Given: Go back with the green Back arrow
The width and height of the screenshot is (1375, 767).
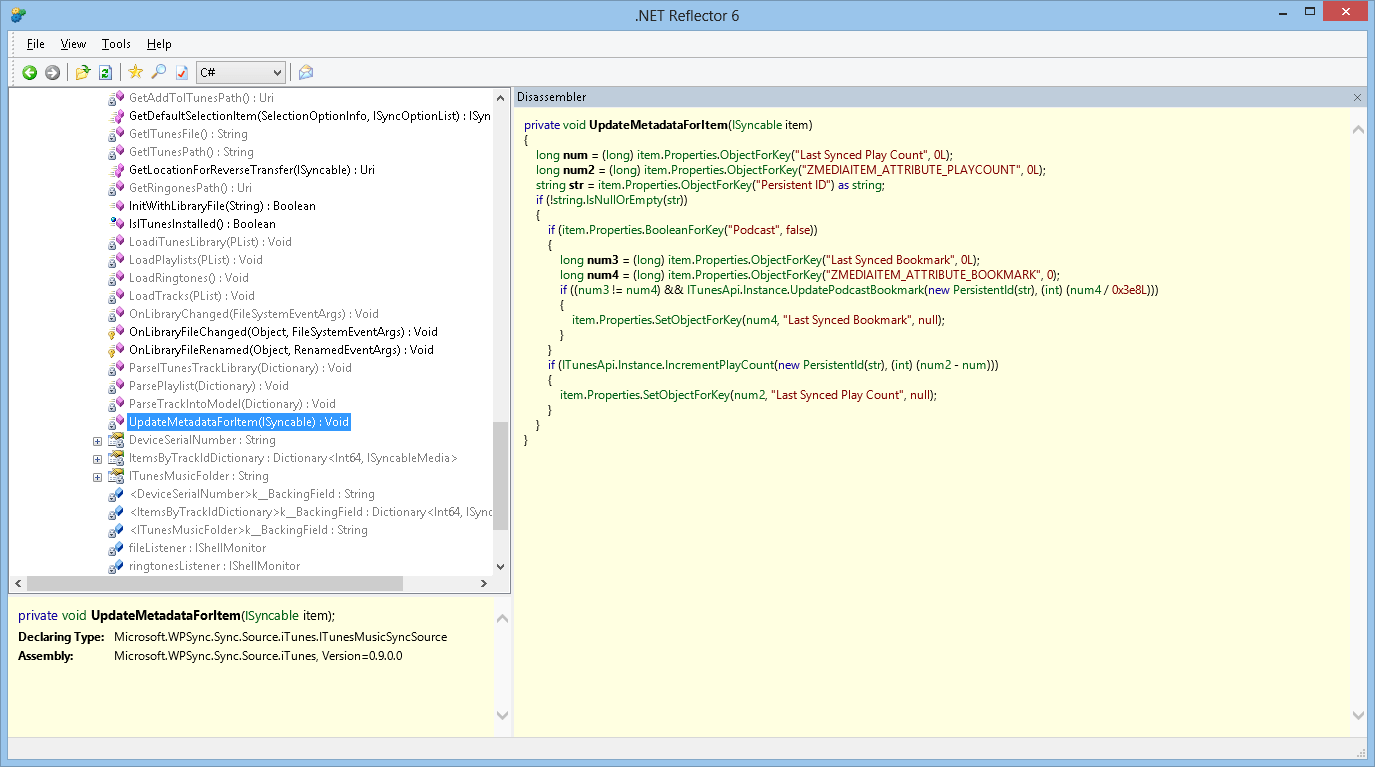Looking at the screenshot, I should click(29, 72).
